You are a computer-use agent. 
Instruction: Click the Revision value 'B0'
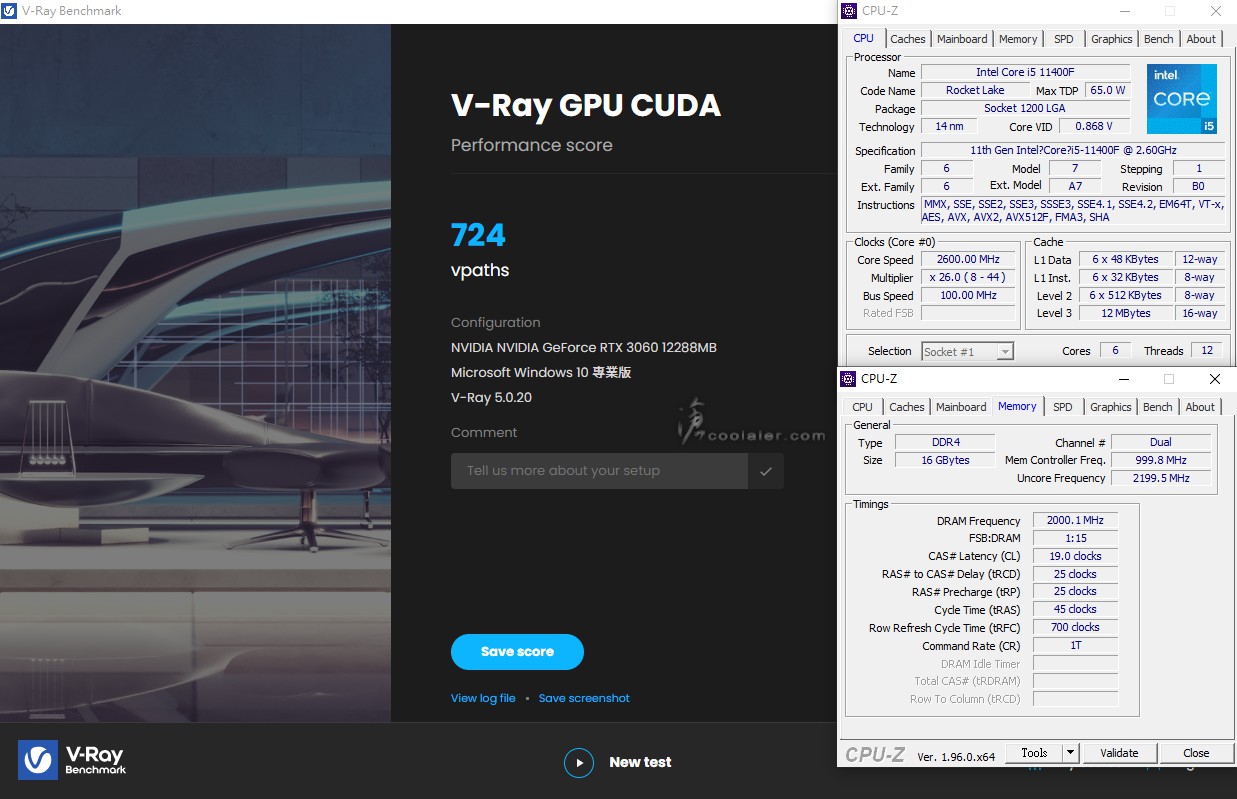click(1199, 187)
